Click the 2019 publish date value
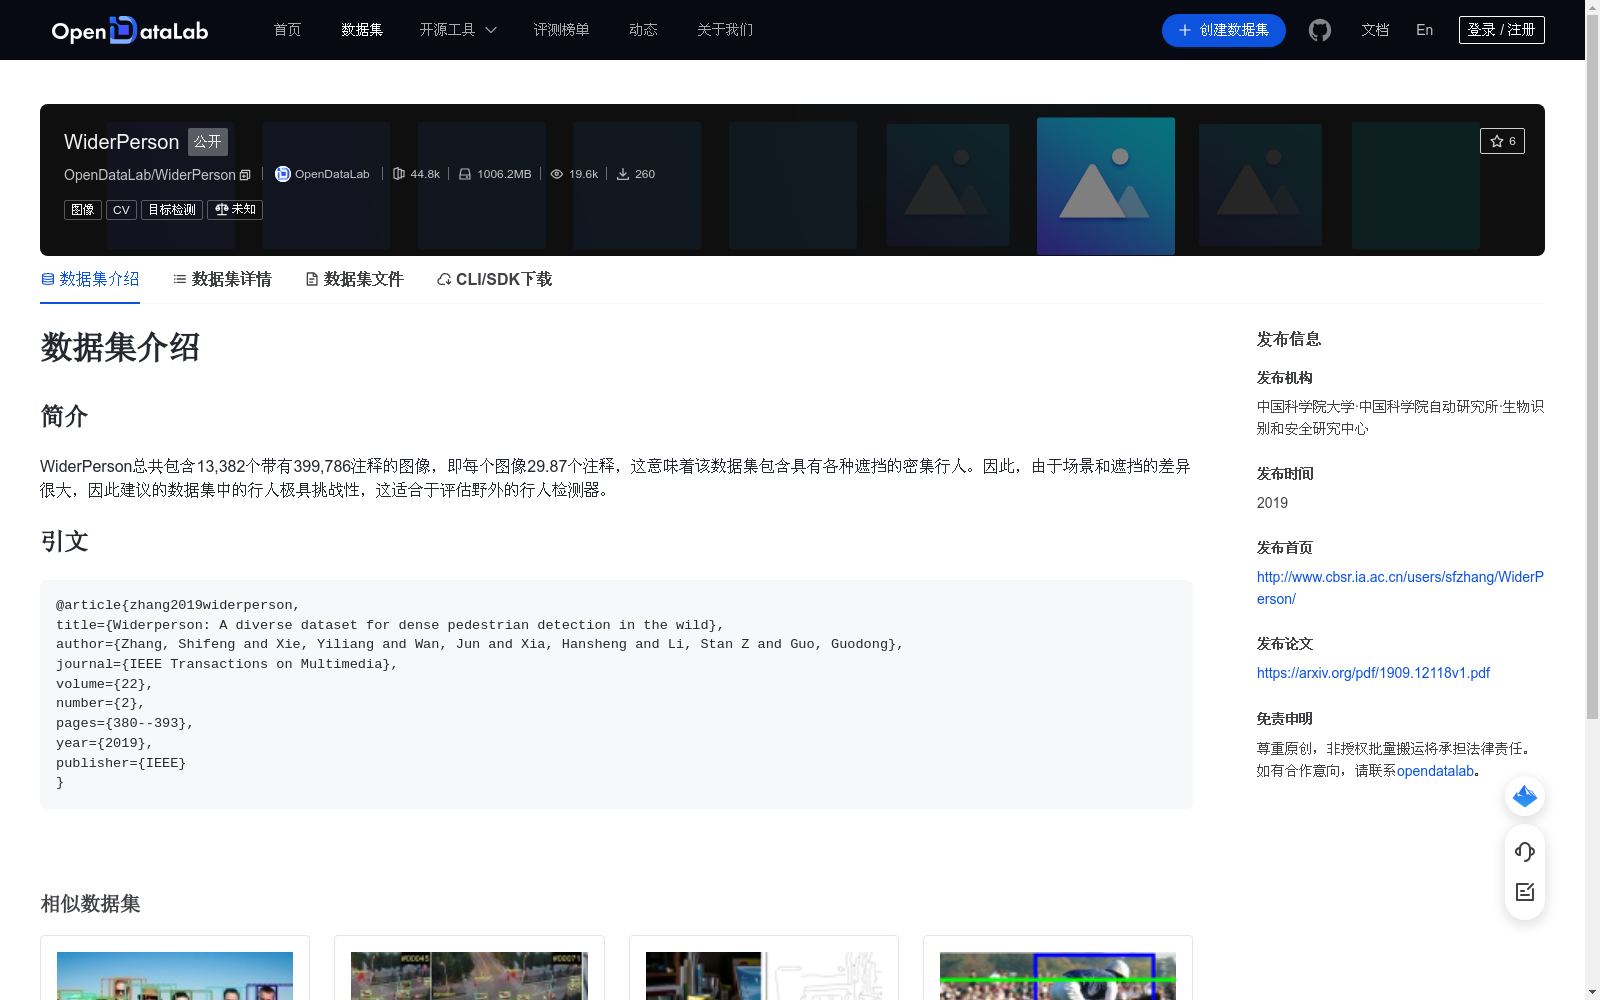Image resolution: width=1600 pixels, height=1000 pixels. tap(1272, 503)
